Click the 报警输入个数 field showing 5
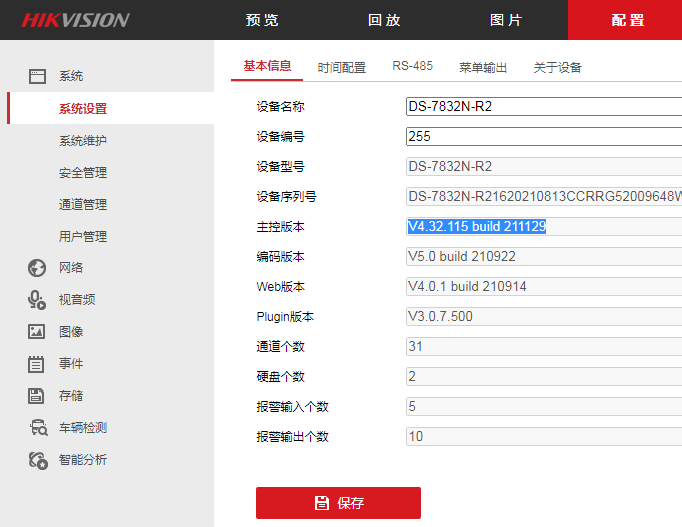This screenshot has height=527, width=682. pos(544,407)
